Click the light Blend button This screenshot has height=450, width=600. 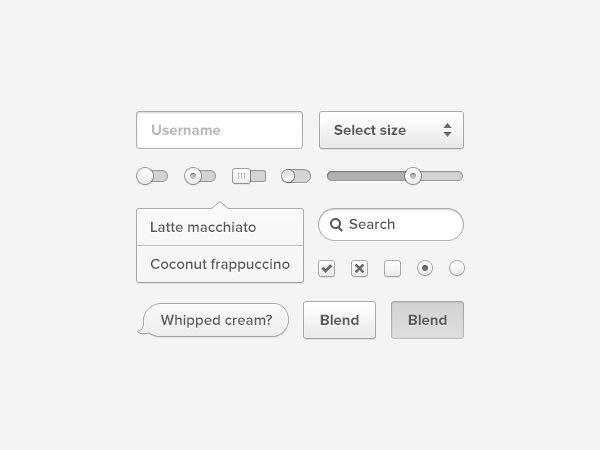pos(339,320)
